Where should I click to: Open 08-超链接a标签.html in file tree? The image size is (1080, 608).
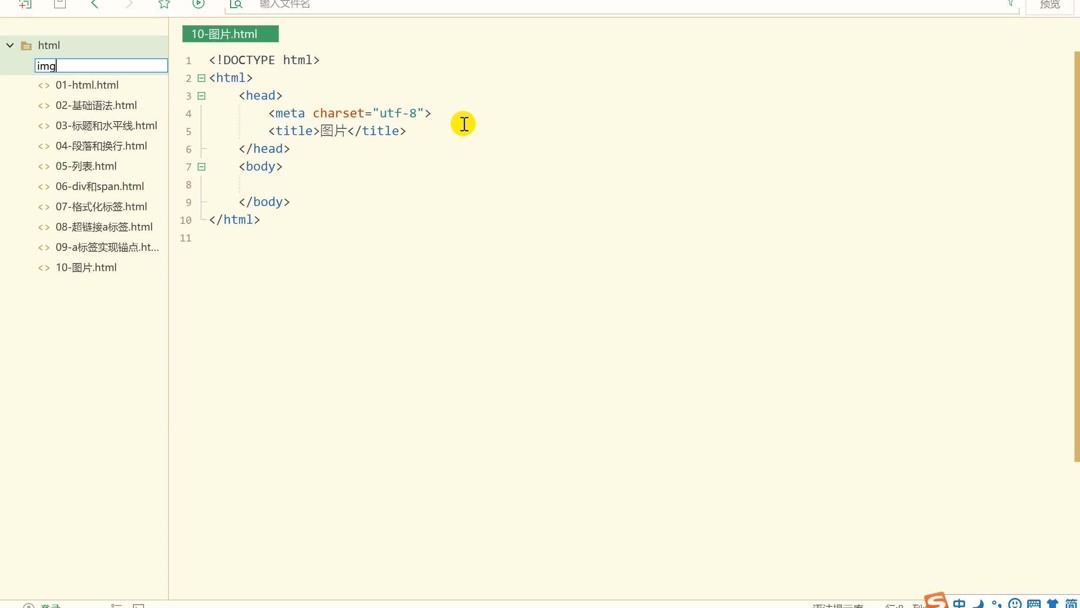pos(104,227)
